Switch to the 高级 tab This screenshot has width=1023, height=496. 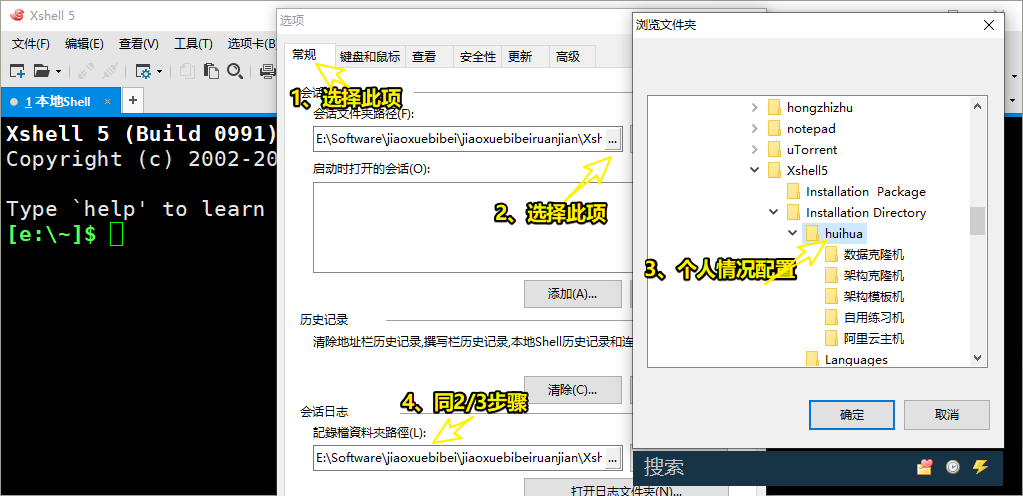point(573,57)
